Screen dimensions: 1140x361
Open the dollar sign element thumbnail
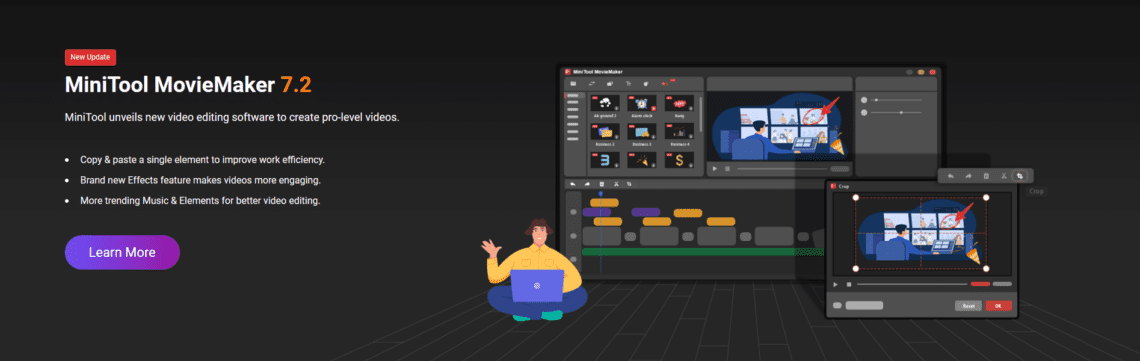coord(679,160)
